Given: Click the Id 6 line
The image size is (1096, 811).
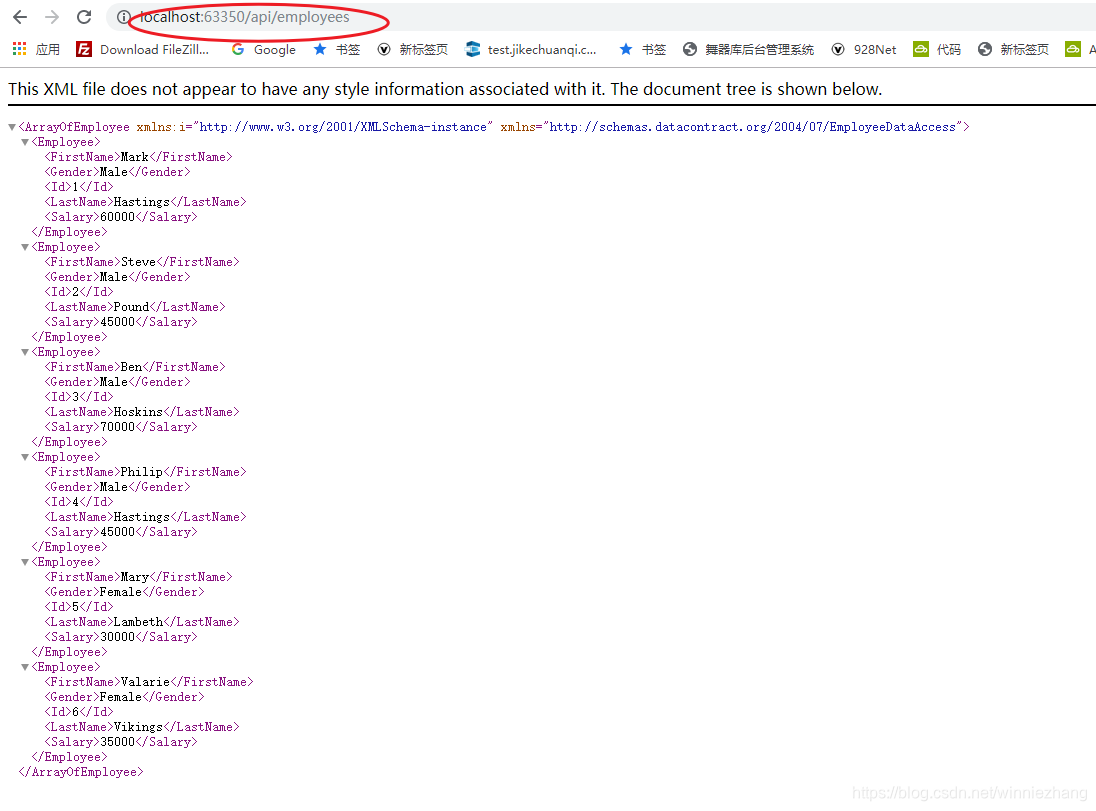Looking at the screenshot, I should (x=79, y=712).
